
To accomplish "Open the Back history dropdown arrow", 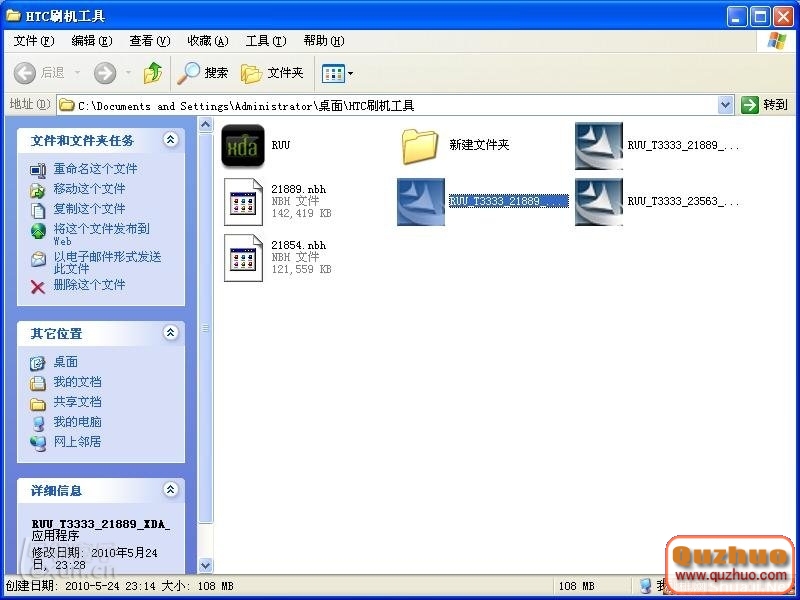I will tap(78, 73).
